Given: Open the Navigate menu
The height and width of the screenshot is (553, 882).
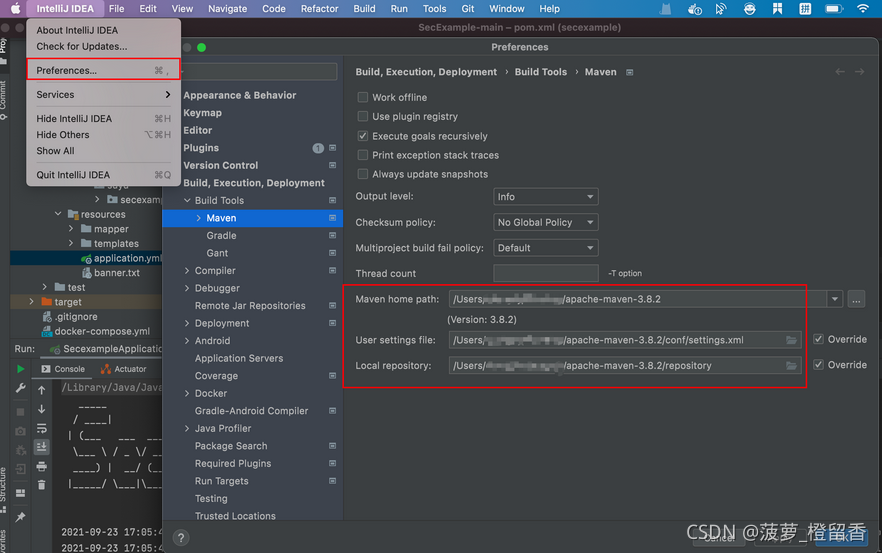Looking at the screenshot, I should [x=227, y=8].
